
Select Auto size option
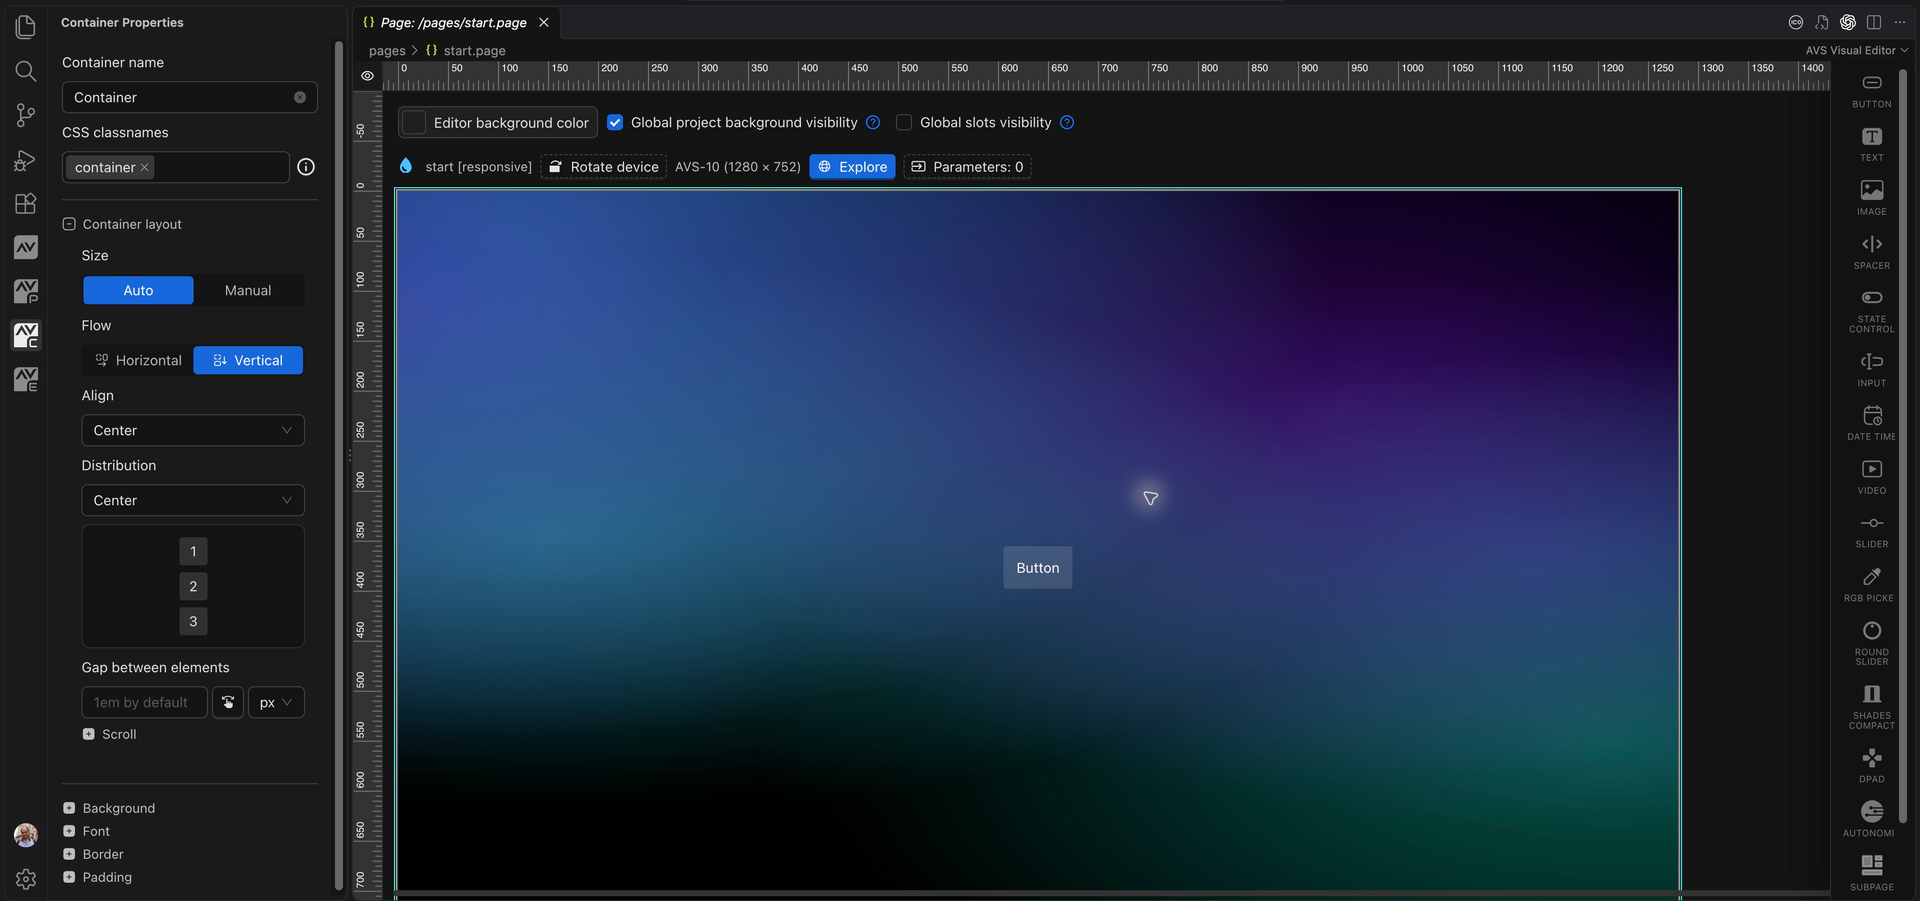(x=138, y=290)
